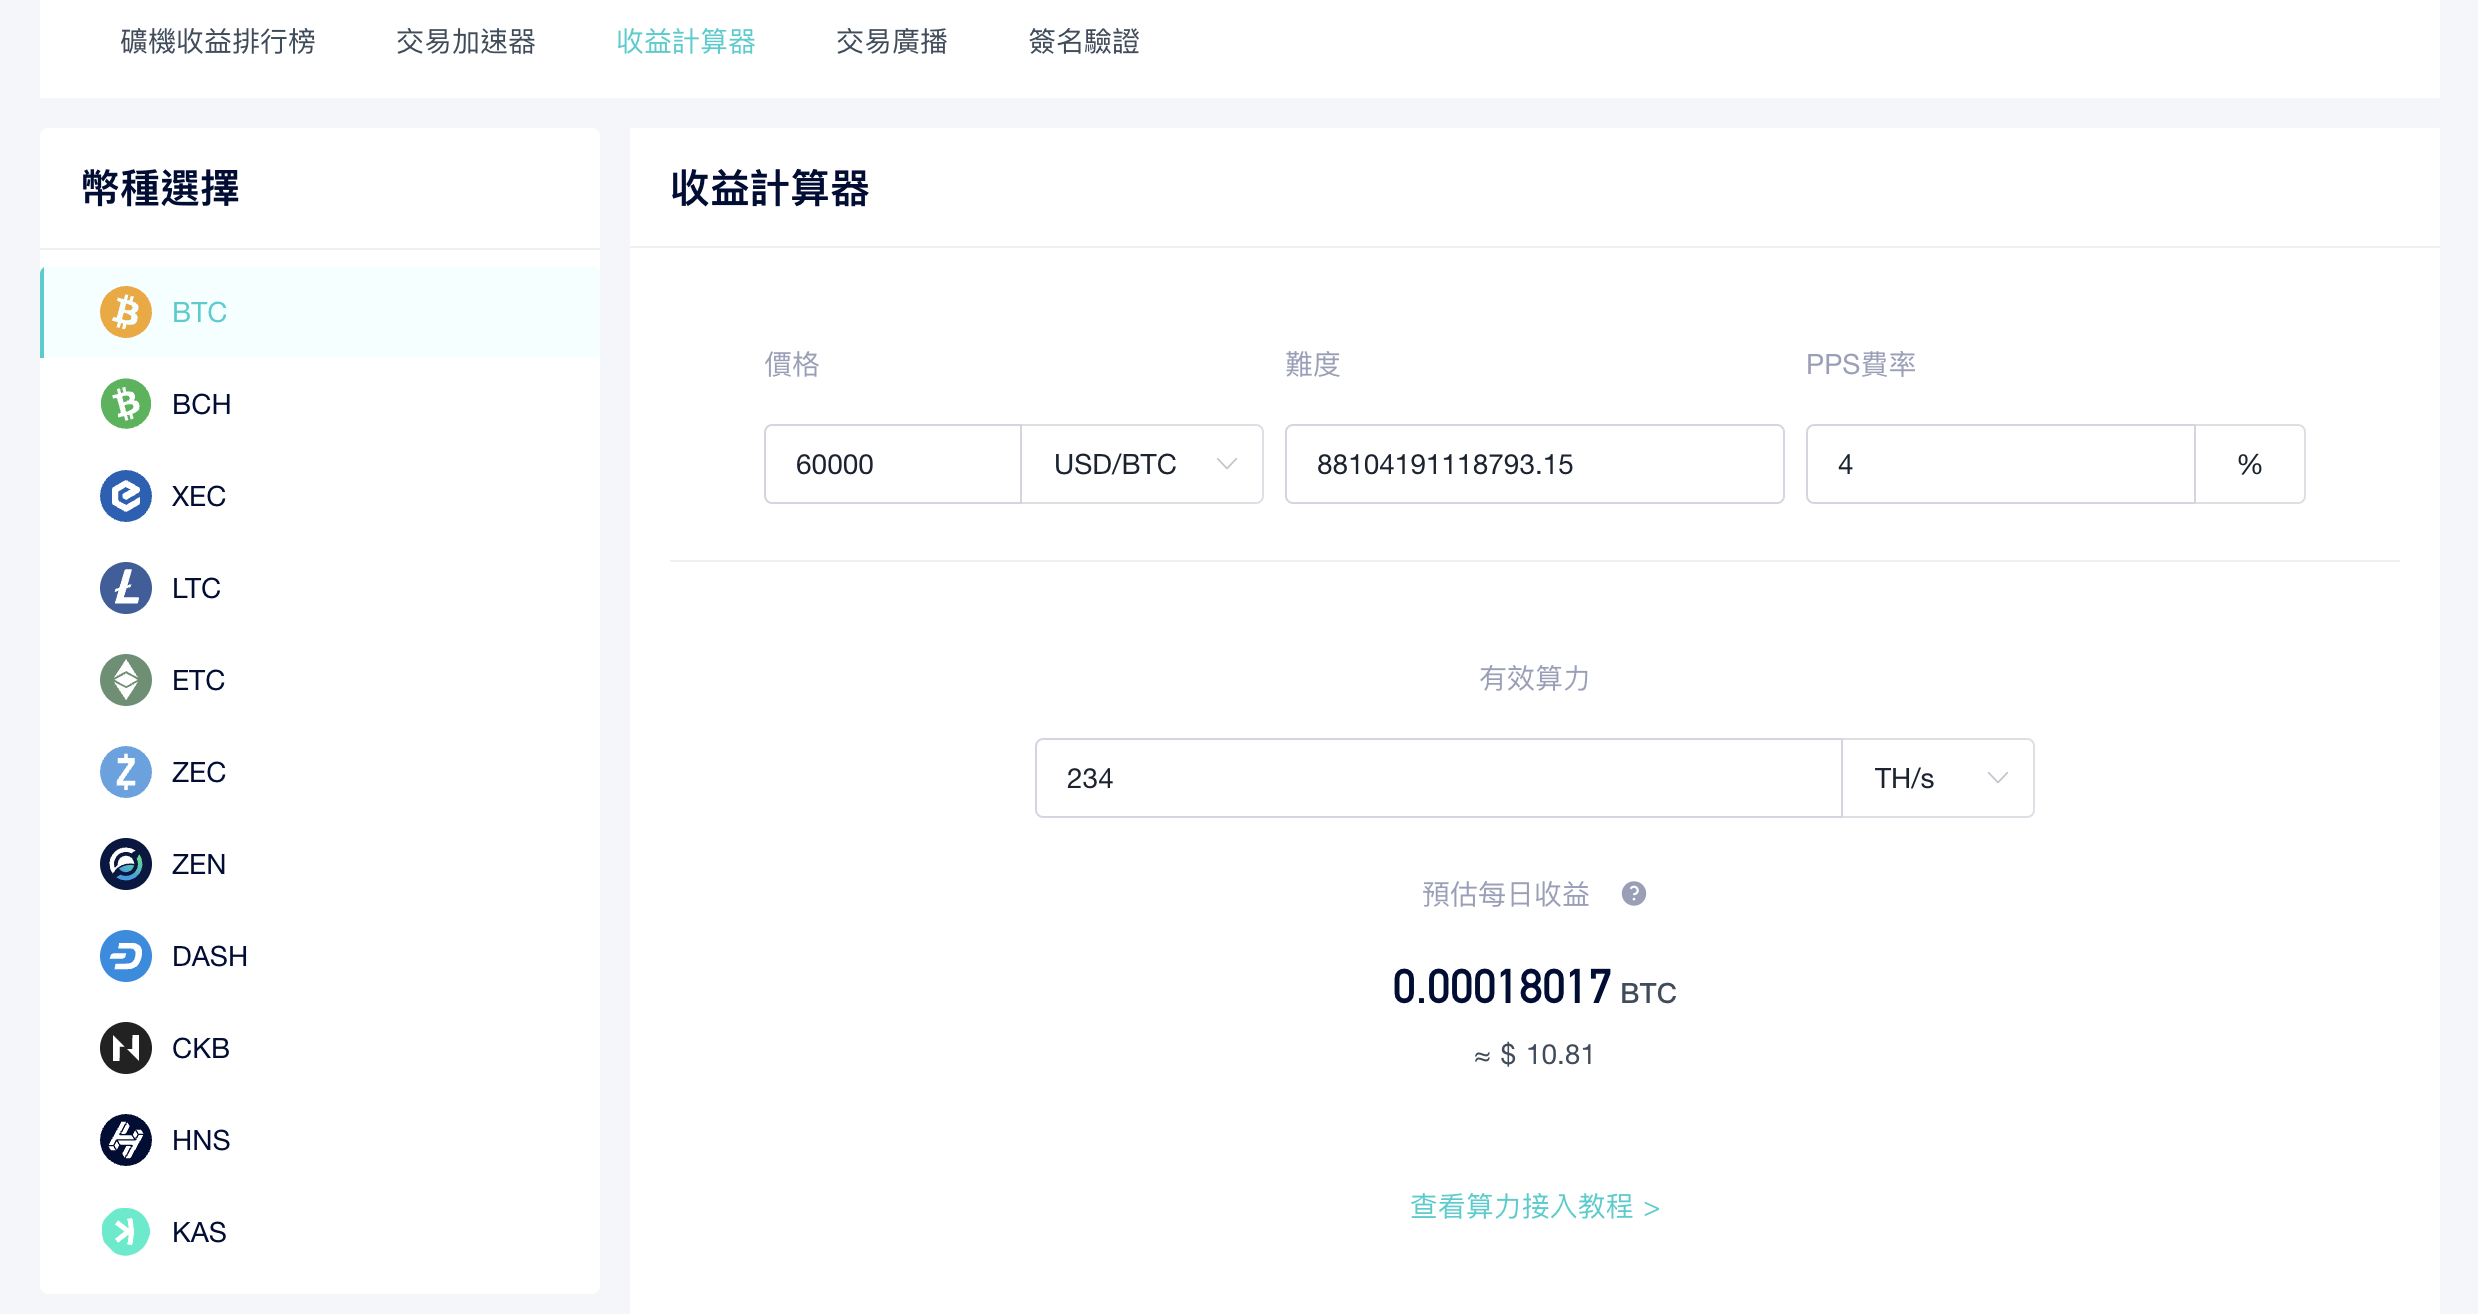Open the 查看算力接入教程 link
Viewport: 2478px width, 1314px height.
tap(1535, 1207)
